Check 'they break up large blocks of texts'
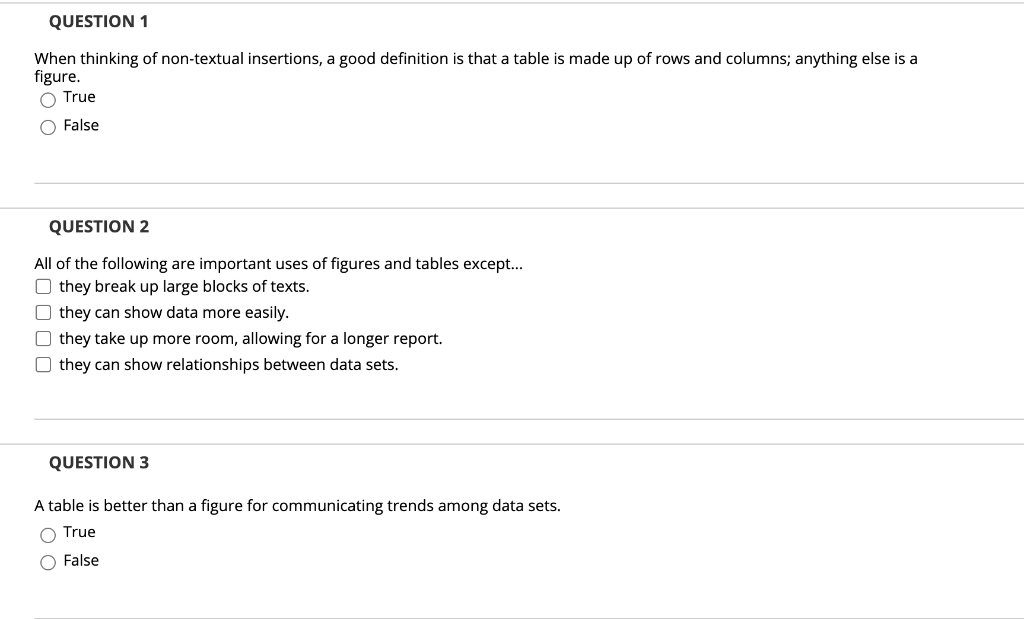This screenshot has height=619, width=1024. (43, 287)
